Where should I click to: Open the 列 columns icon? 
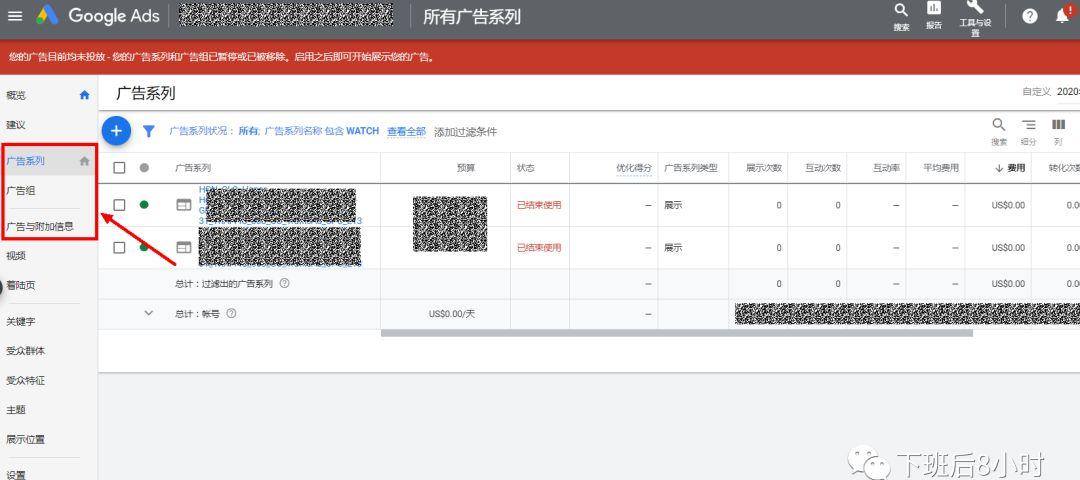pos(1059,131)
